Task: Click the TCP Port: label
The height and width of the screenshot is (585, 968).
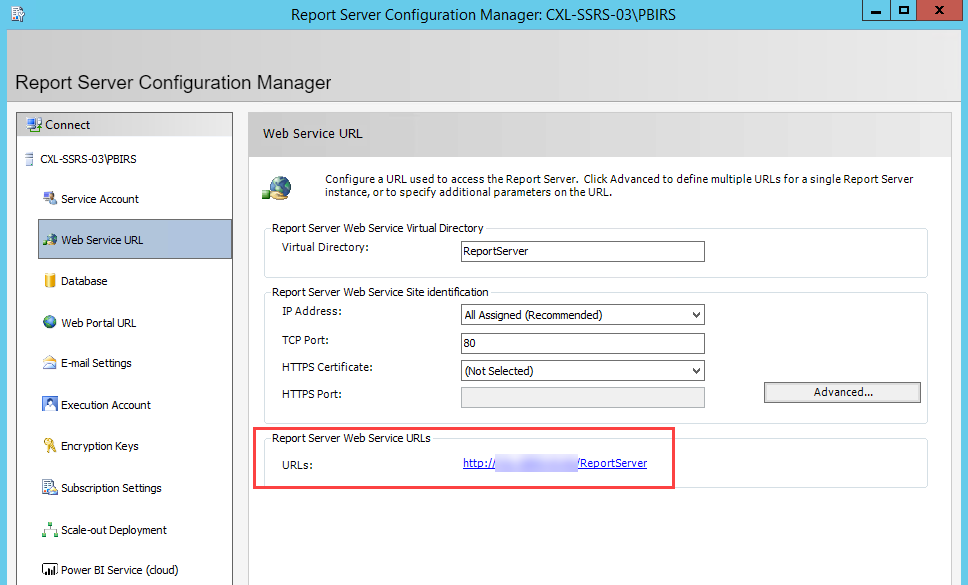Action: pyautogui.click(x=305, y=341)
